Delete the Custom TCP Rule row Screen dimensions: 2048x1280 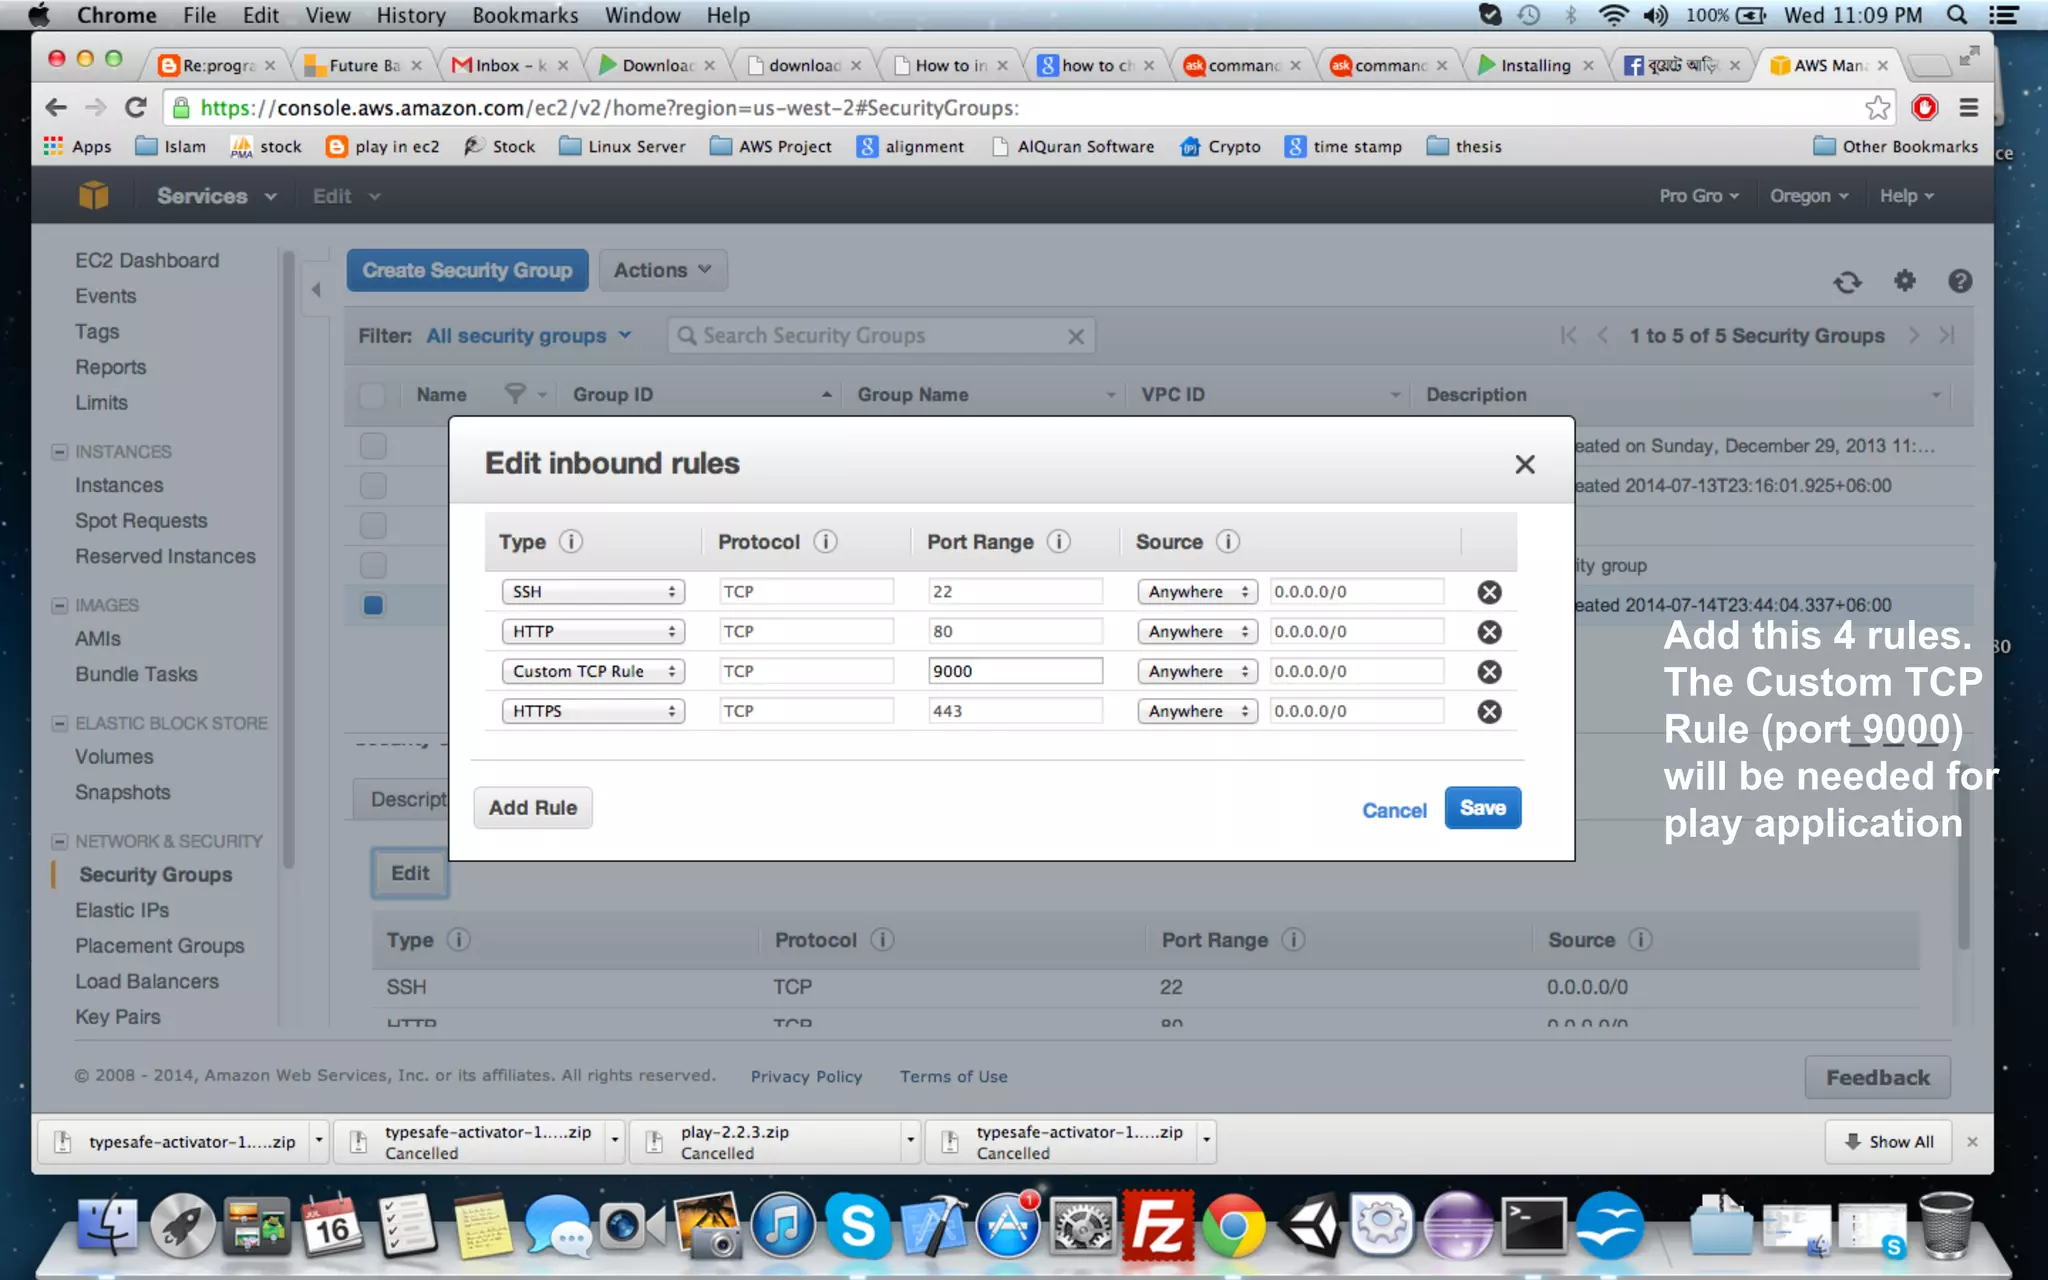(1489, 672)
